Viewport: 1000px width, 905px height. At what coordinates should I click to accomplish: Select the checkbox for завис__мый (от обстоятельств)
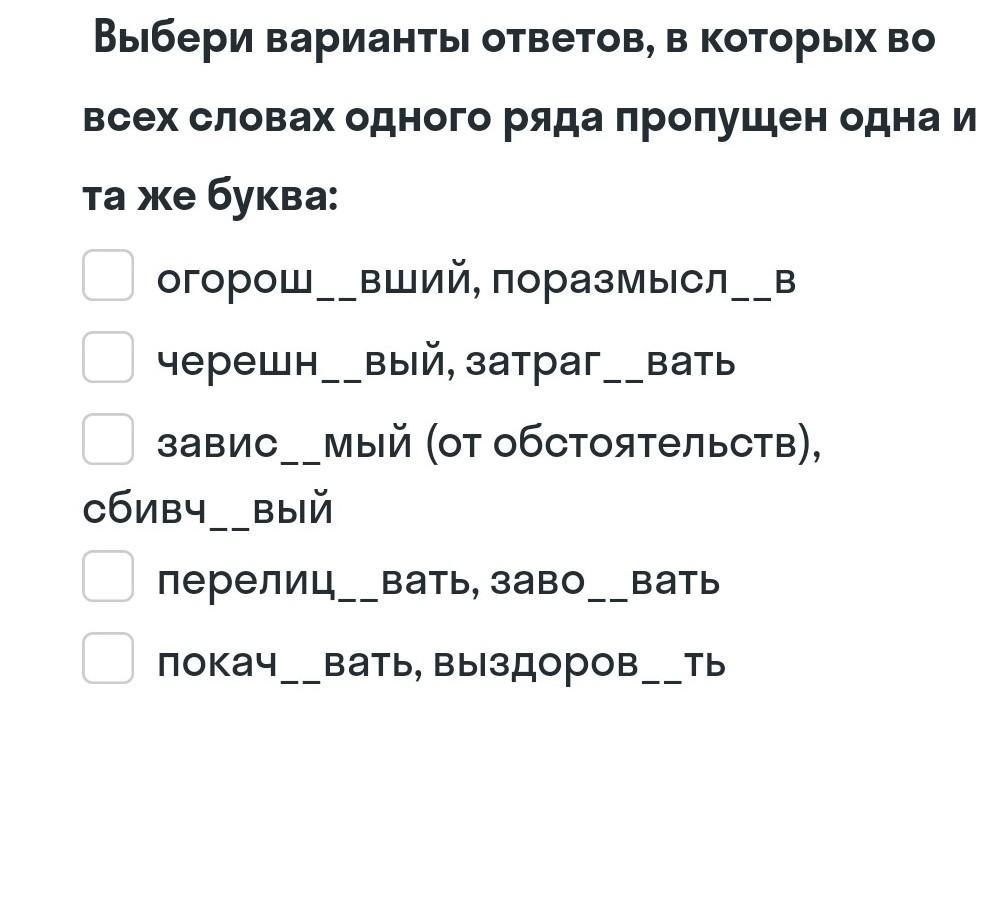(108, 440)
